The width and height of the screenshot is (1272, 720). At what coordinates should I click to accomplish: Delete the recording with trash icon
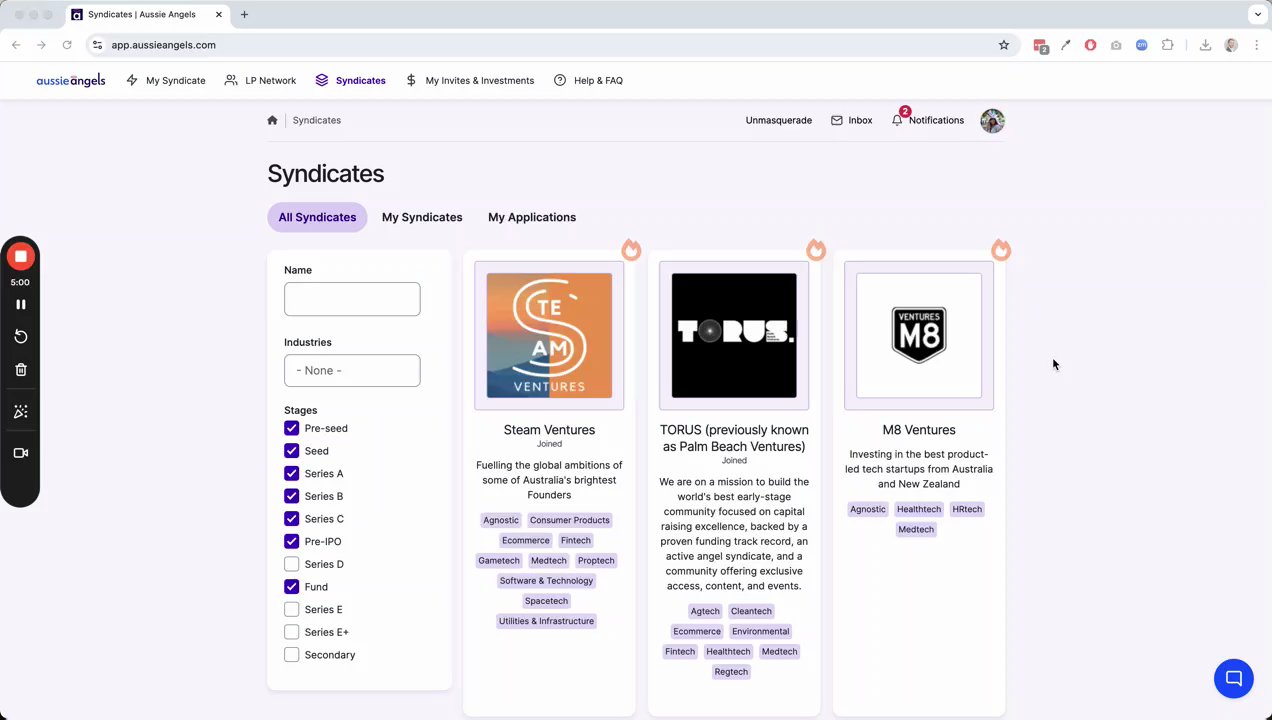tap(20, 370)
